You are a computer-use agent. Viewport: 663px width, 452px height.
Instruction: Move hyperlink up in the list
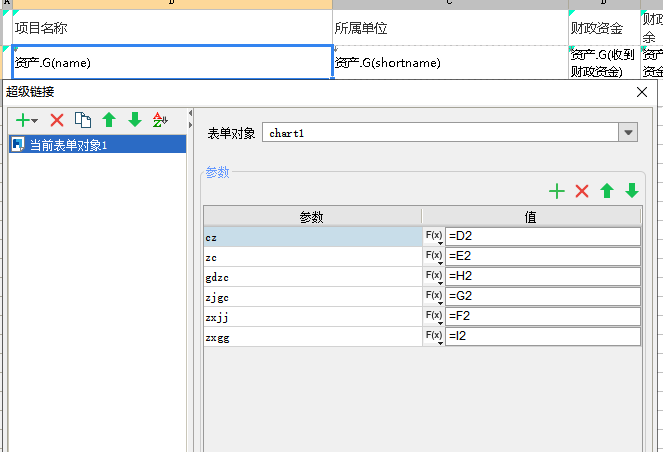109,120
